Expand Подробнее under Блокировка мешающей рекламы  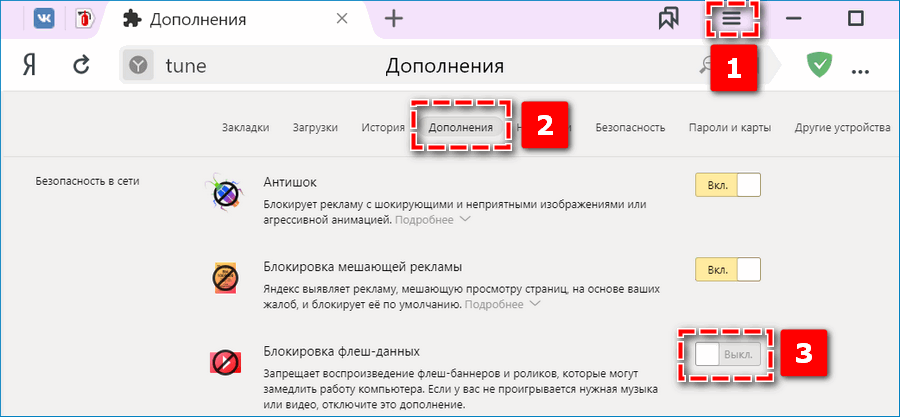[x=503, y=304]
